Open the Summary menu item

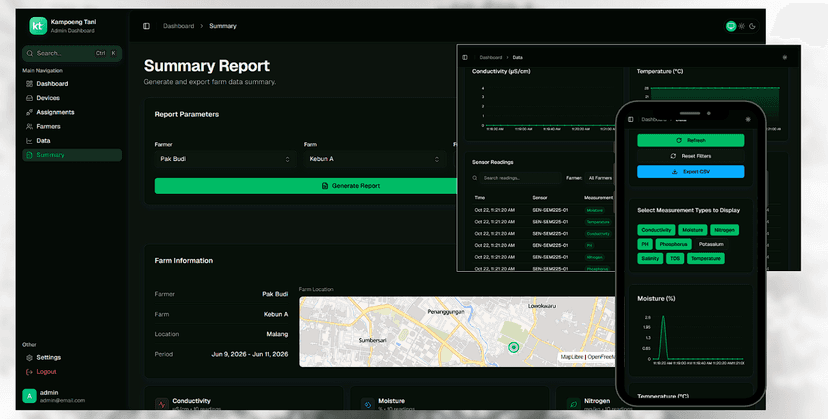pos(72,155)
